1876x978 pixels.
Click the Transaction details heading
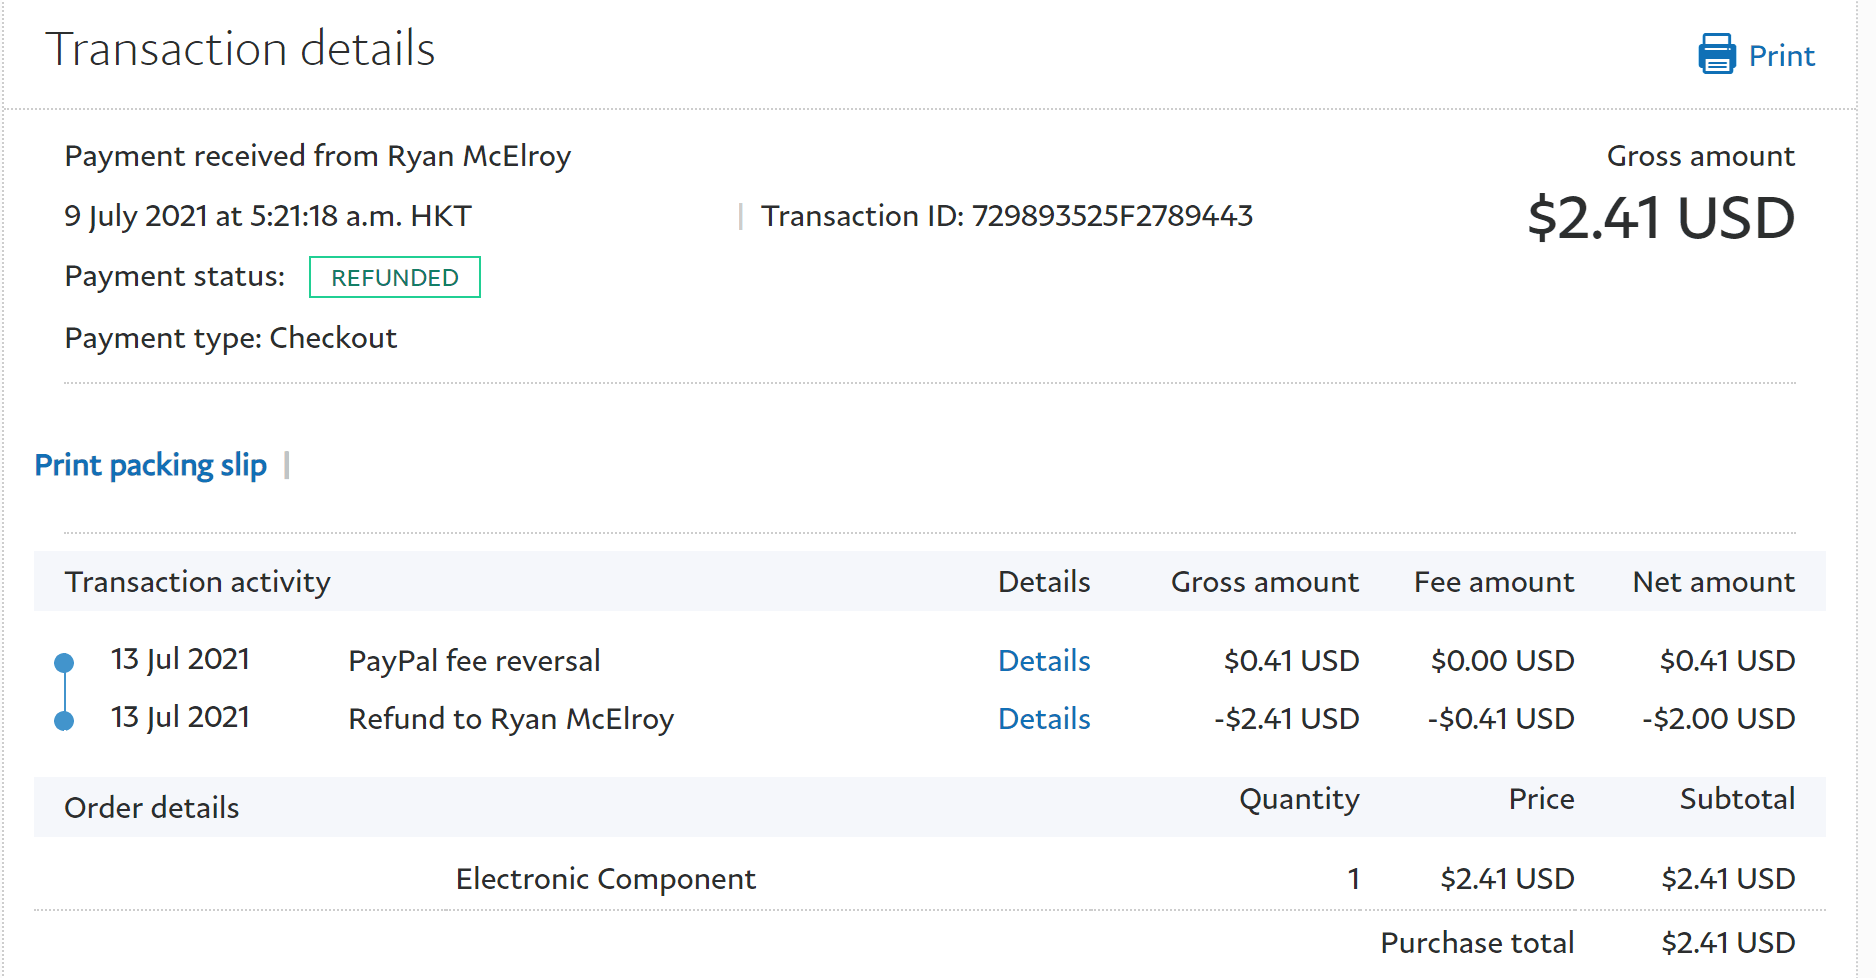tap(240, 49)
